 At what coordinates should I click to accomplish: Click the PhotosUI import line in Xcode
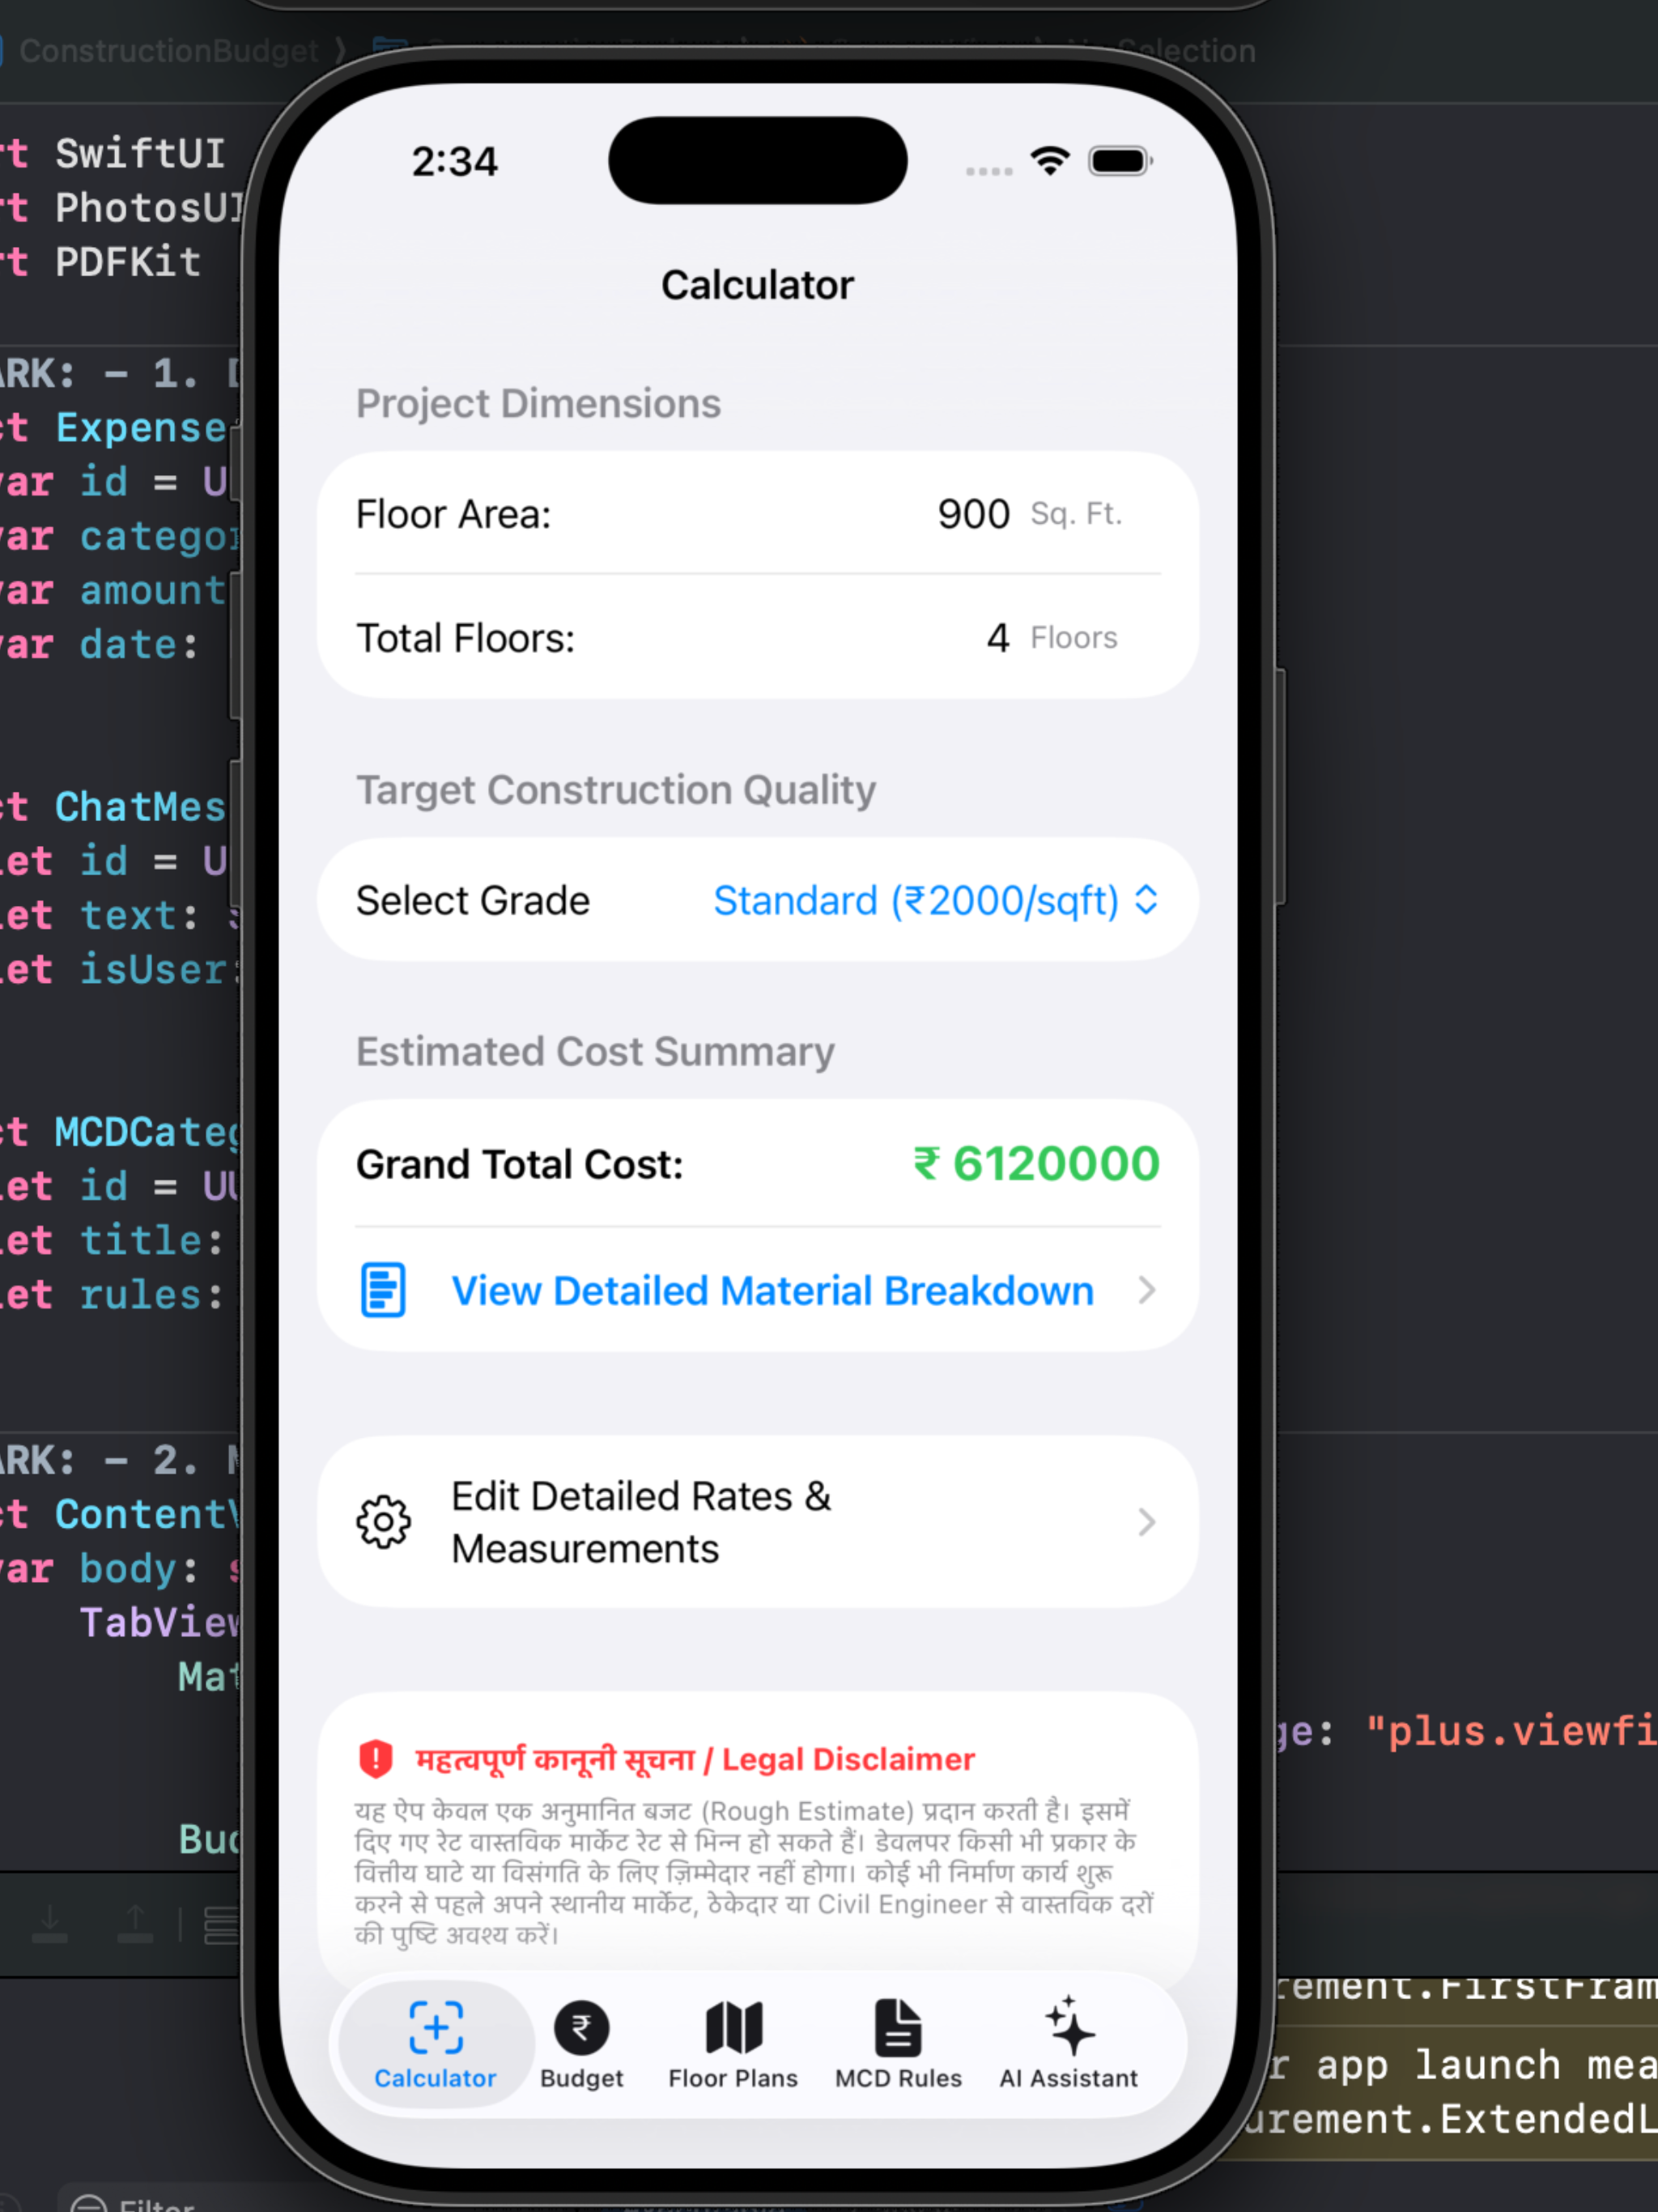coord(121,208)
